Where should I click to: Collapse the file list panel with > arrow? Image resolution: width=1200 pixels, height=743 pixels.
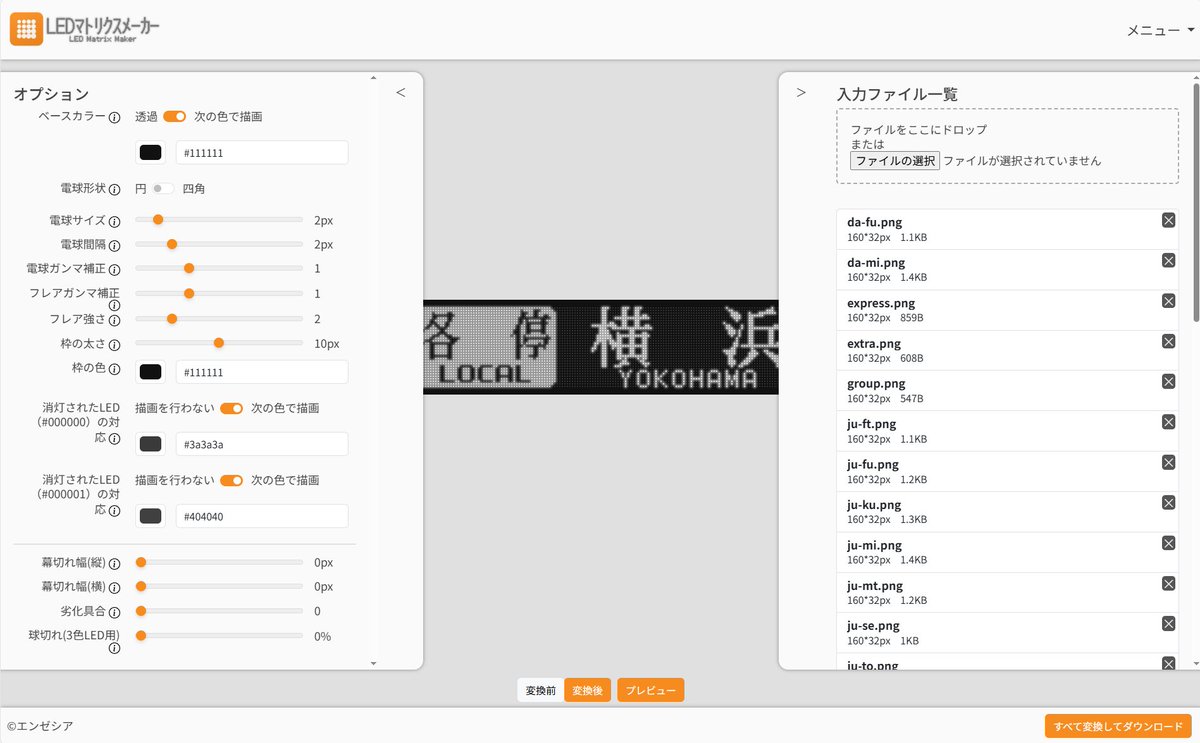point(801,92)
